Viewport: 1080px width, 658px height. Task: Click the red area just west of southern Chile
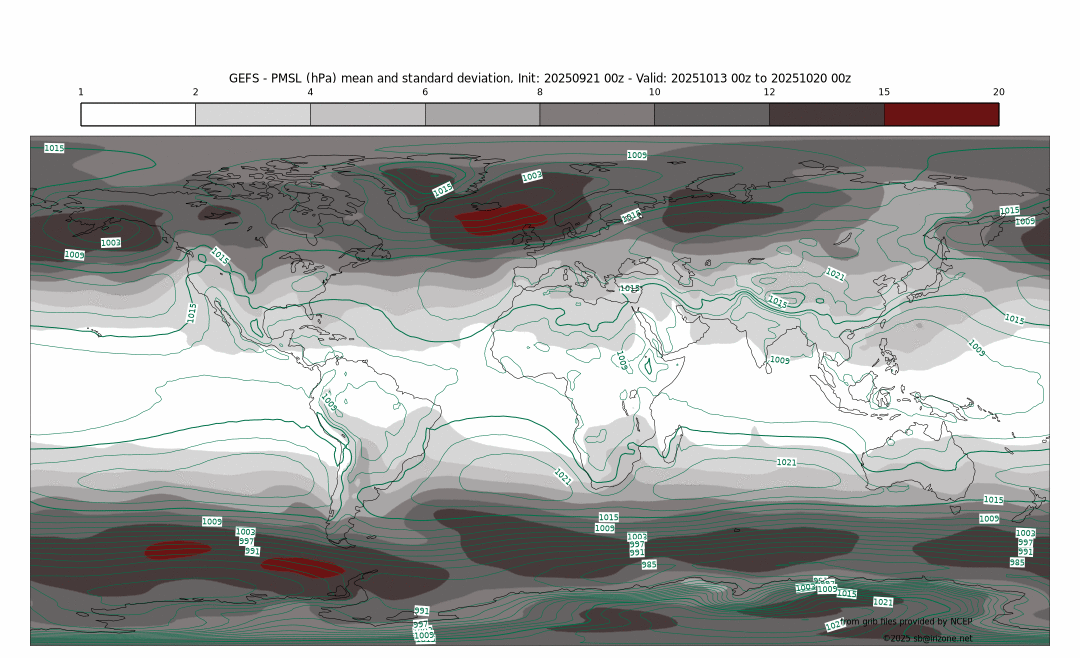click(303, 567)
